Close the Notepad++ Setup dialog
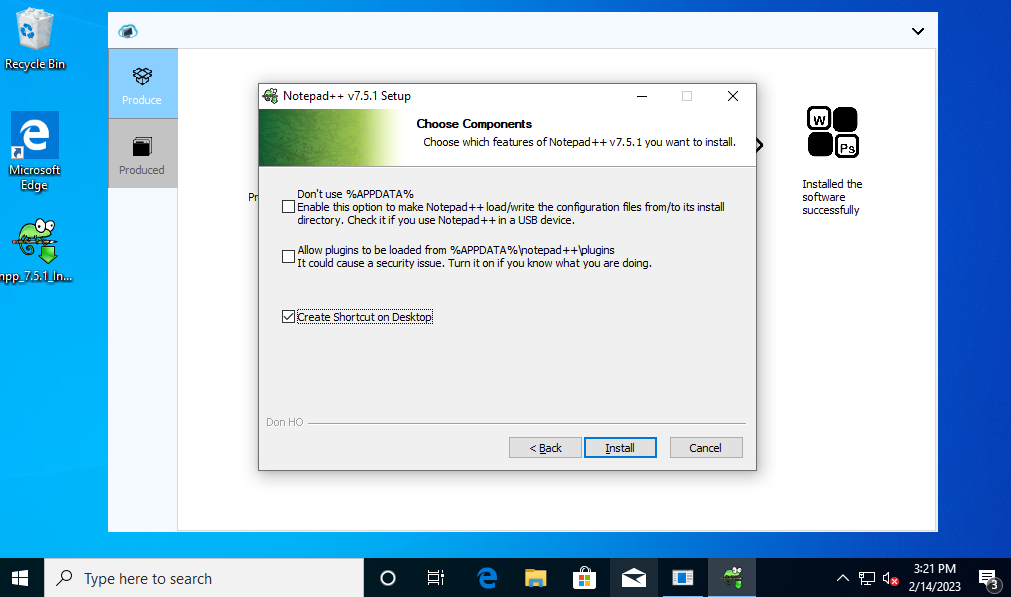Viewport: 1011px width, 597px height. tap(732, 96)
